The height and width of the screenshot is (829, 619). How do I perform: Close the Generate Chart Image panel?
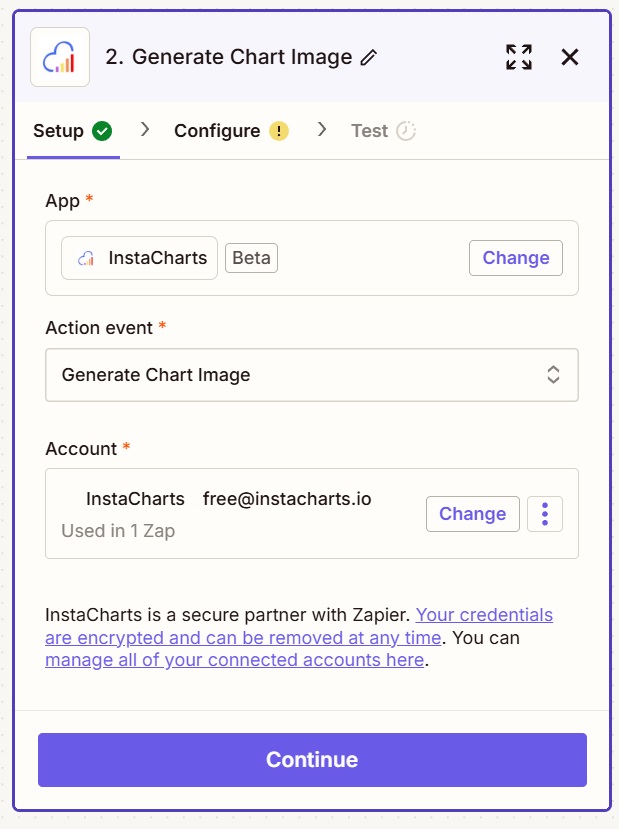(x=569, y=57)
